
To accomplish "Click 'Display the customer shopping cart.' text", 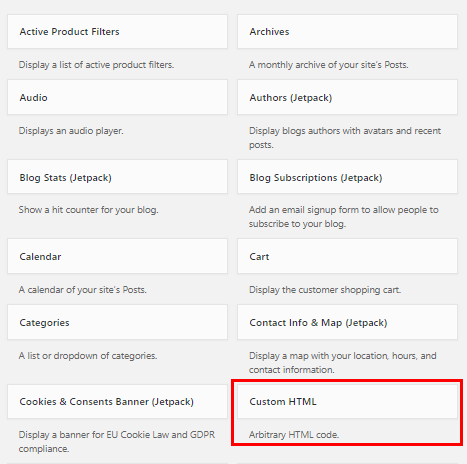I will click(325, 290).
